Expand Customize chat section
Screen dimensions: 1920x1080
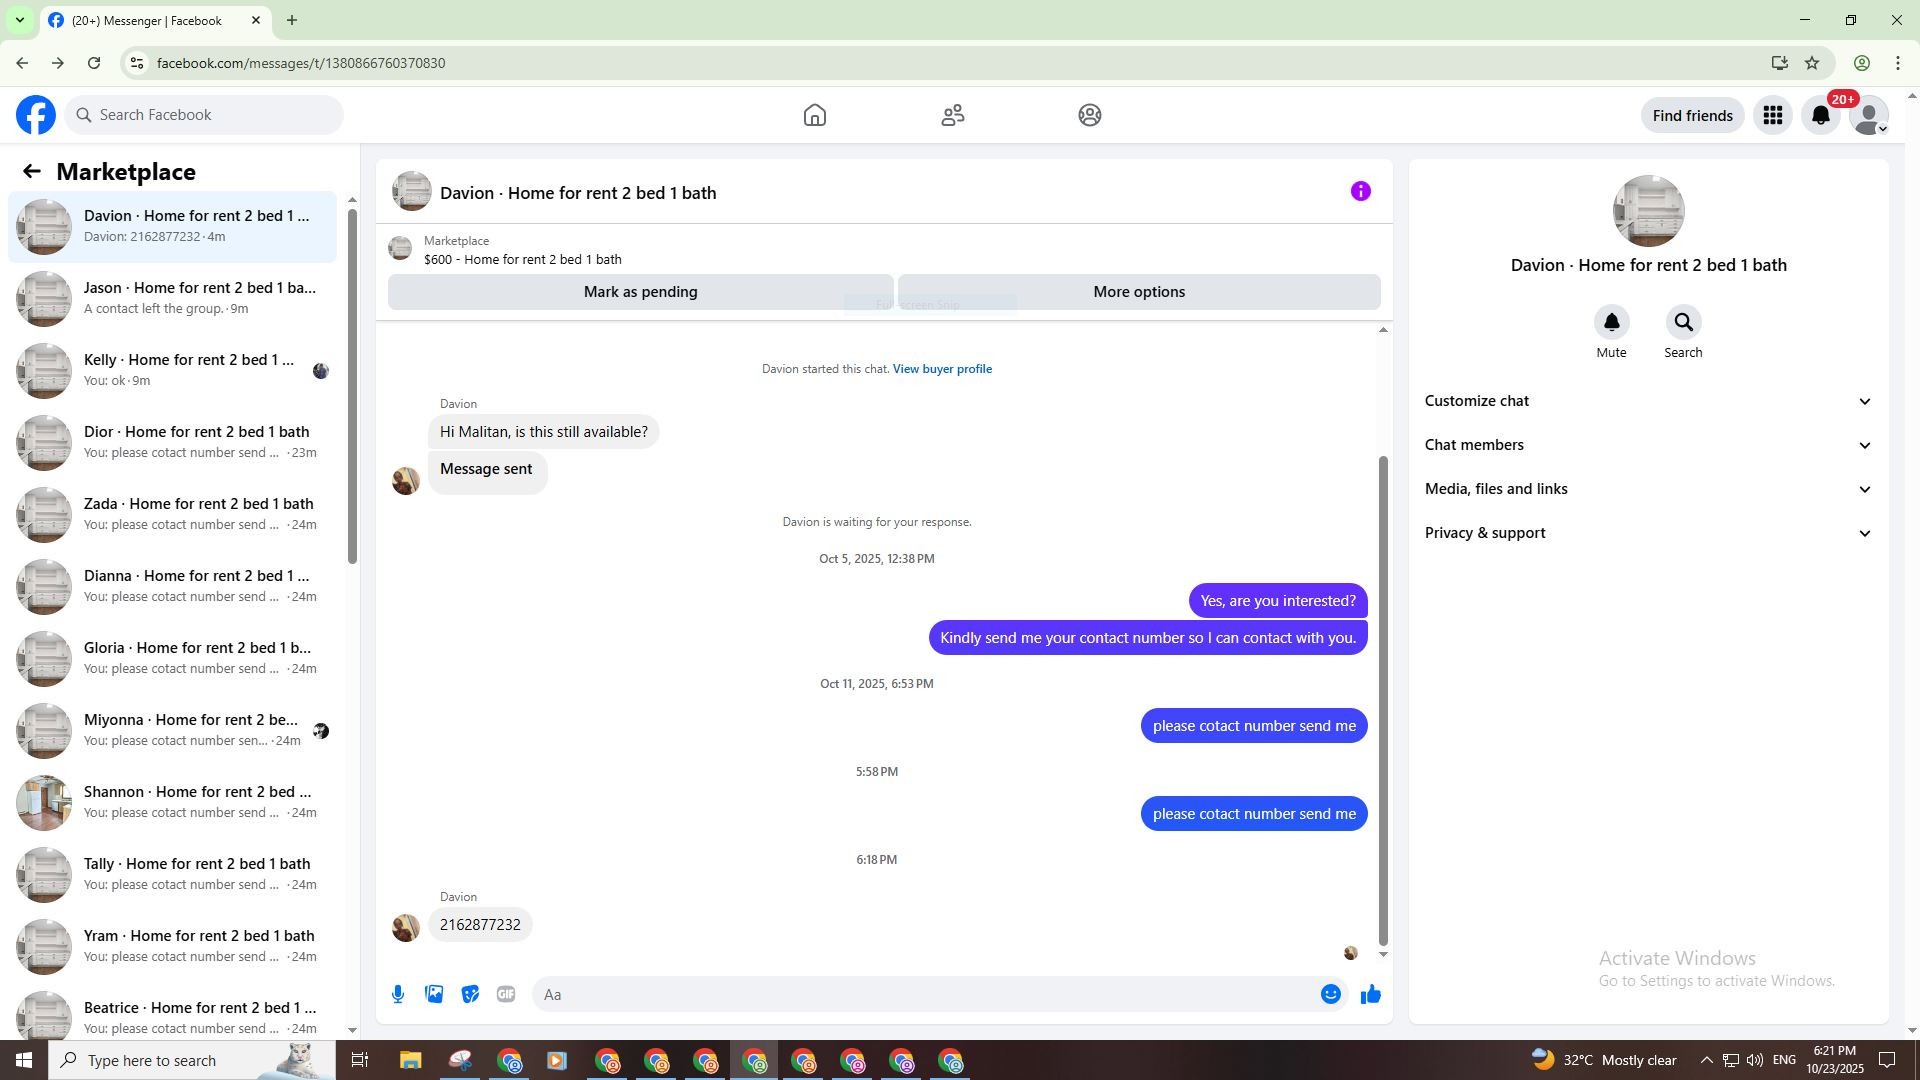pyautogui.click(x=1647, y=401)
